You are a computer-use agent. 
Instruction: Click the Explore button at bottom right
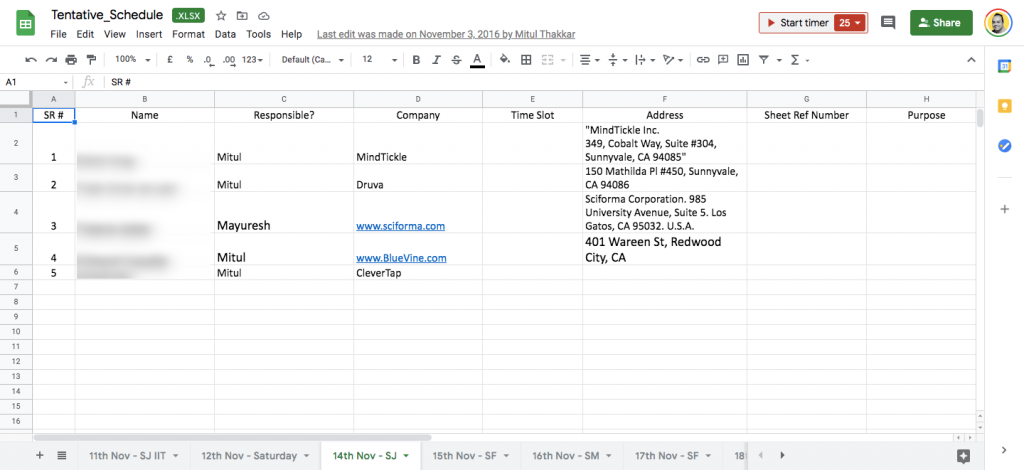(x=963, y=456)
